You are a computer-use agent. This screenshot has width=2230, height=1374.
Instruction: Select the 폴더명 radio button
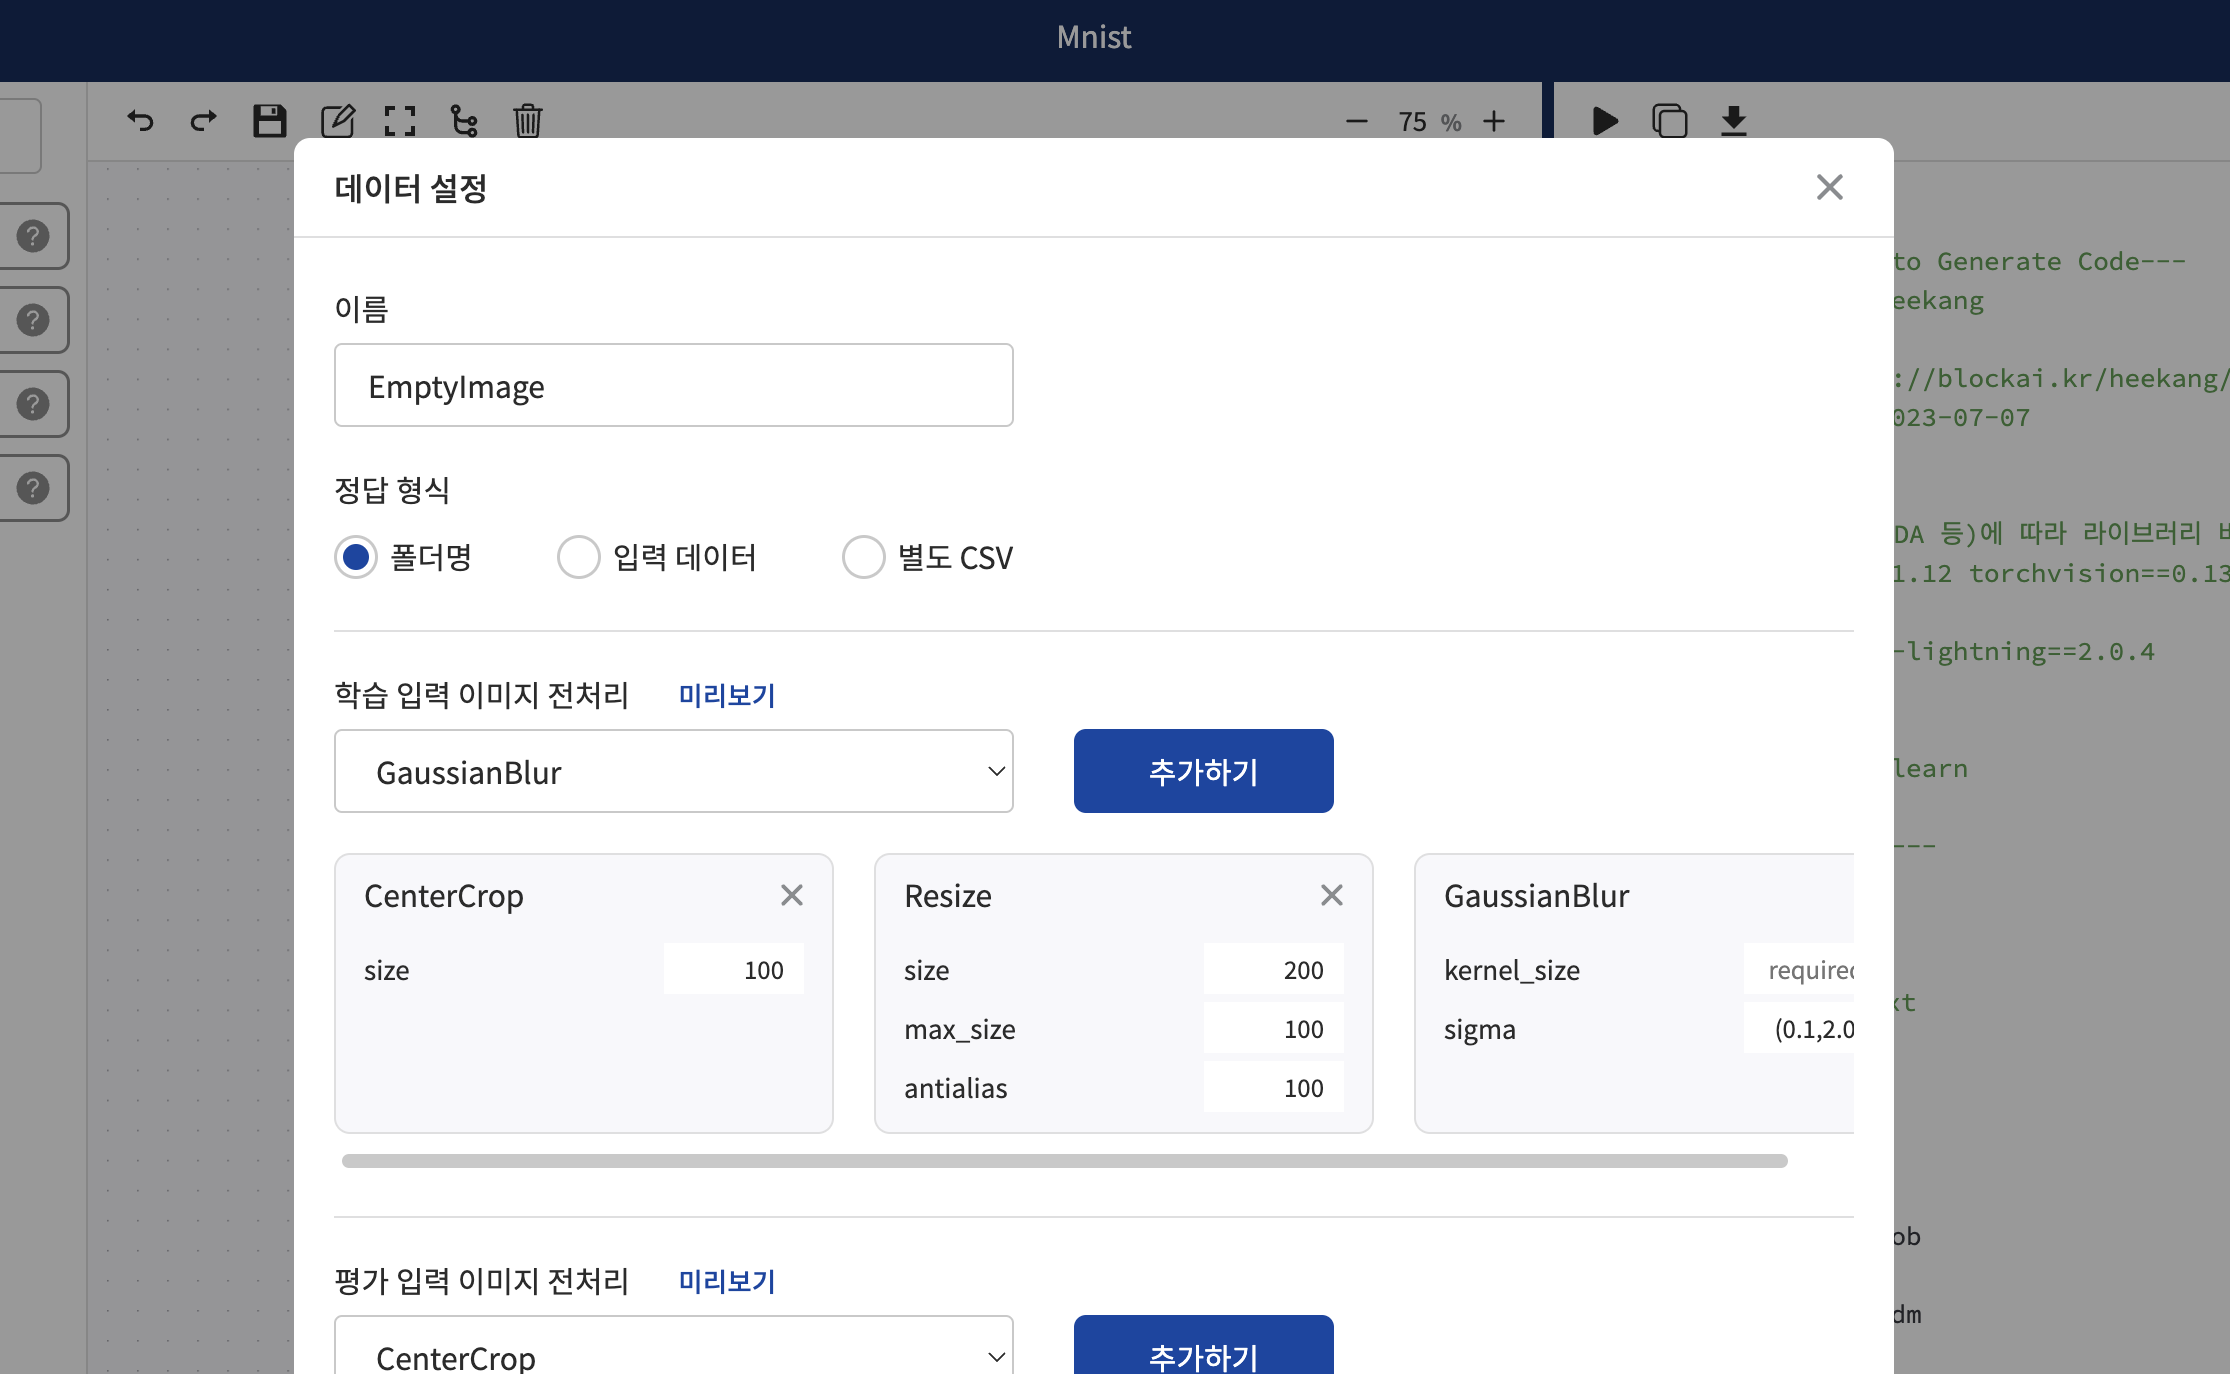coord(355,556)
